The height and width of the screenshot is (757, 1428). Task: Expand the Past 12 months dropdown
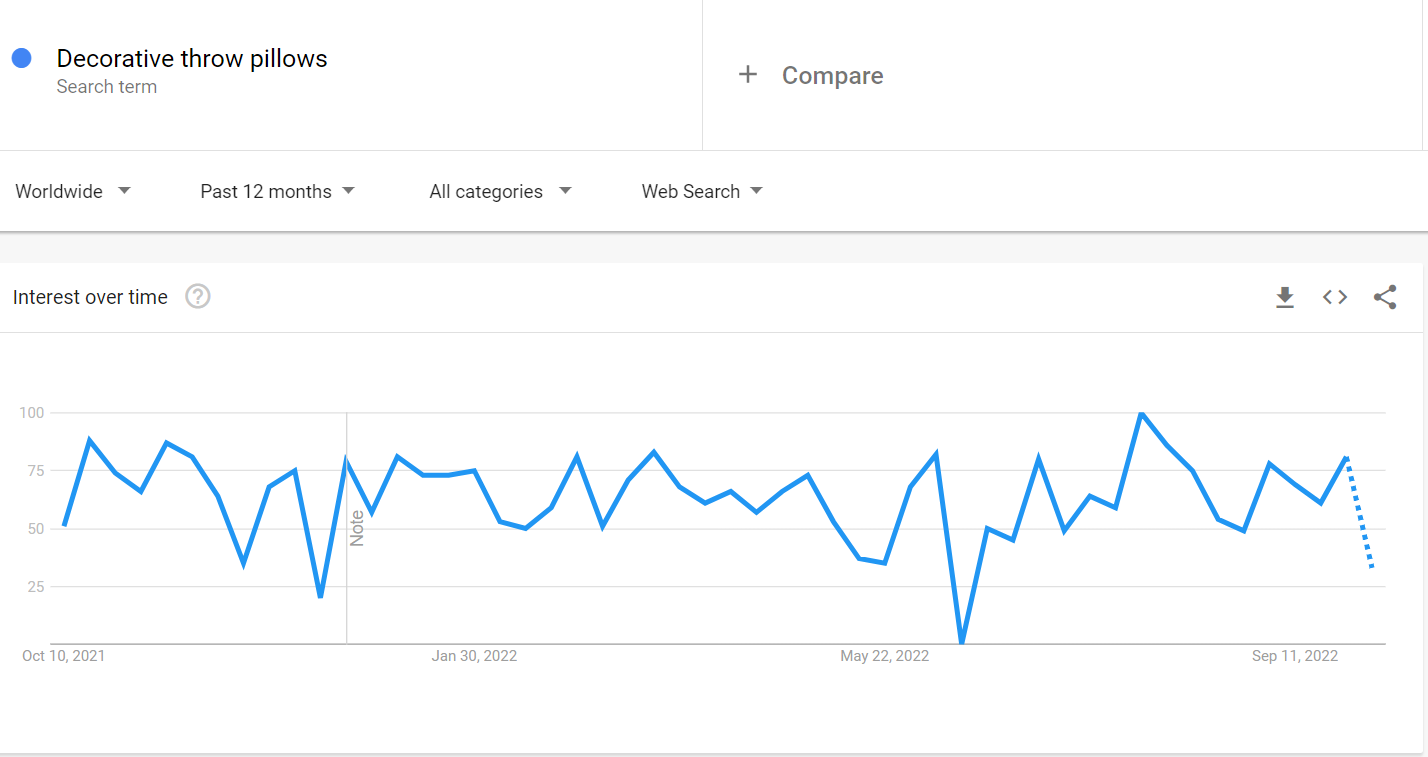(x=278, y=191)
